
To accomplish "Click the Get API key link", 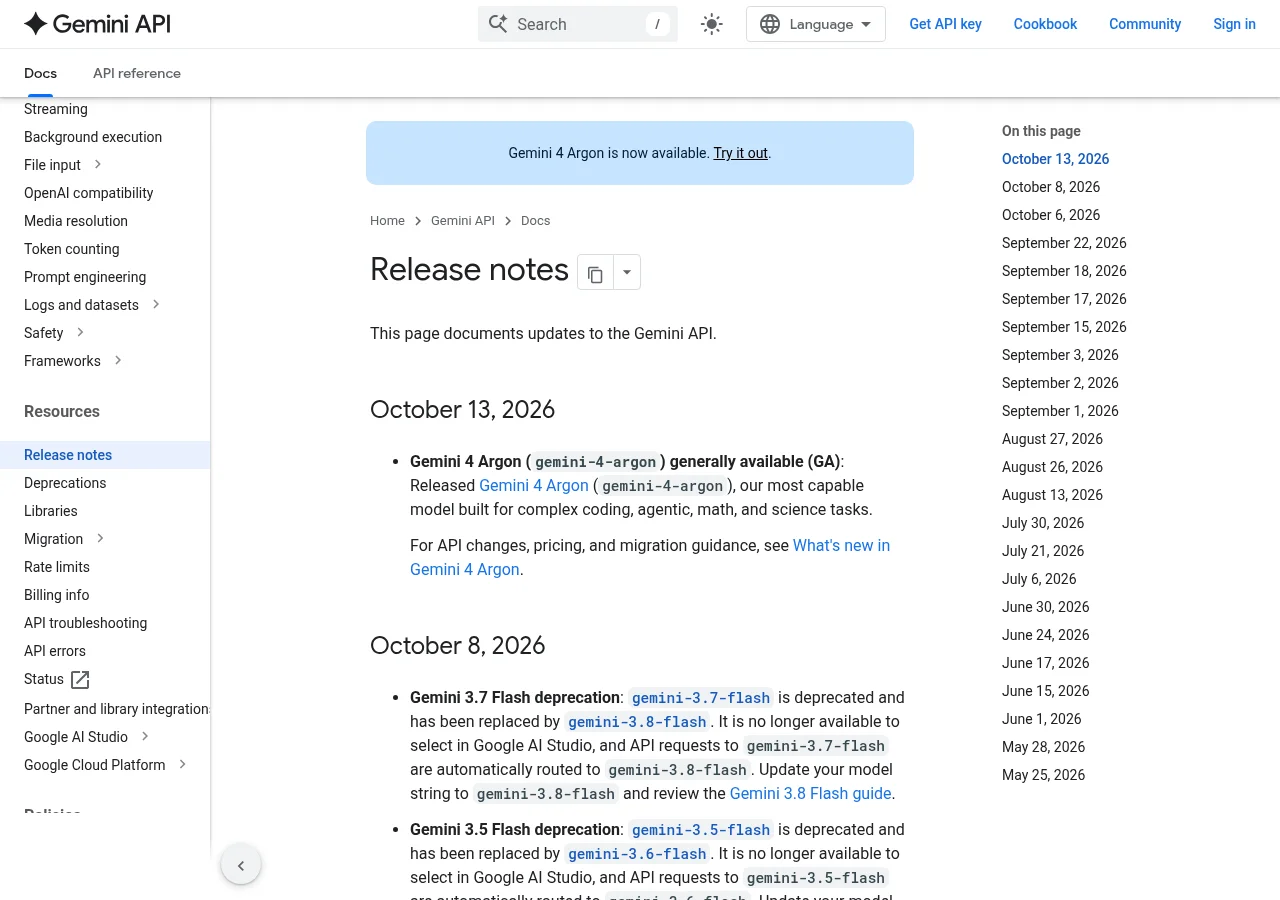I will click(x=945, y=24).
